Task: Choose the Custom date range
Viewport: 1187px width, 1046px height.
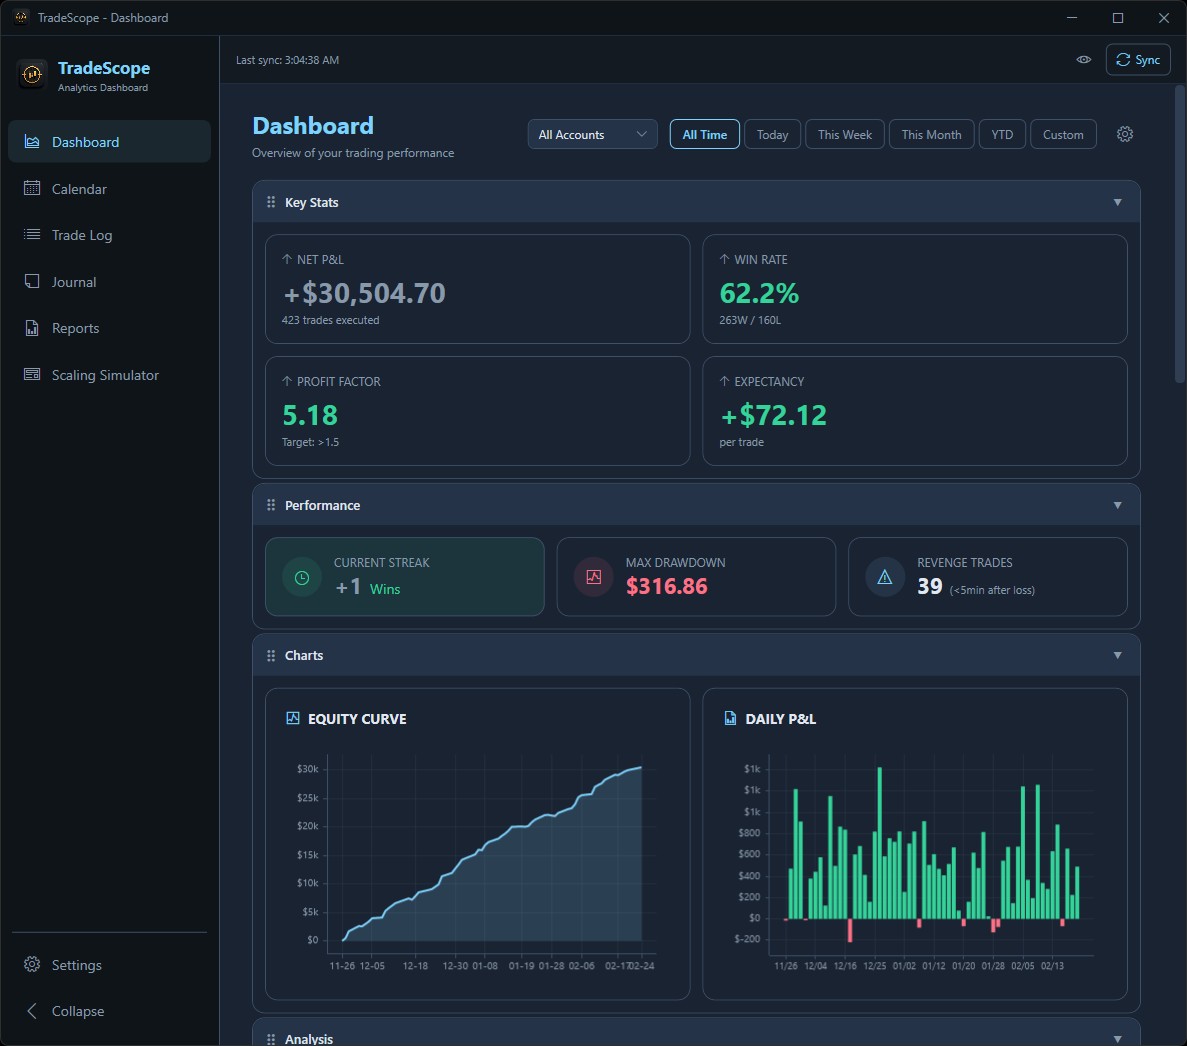Action: point(1062,135)
